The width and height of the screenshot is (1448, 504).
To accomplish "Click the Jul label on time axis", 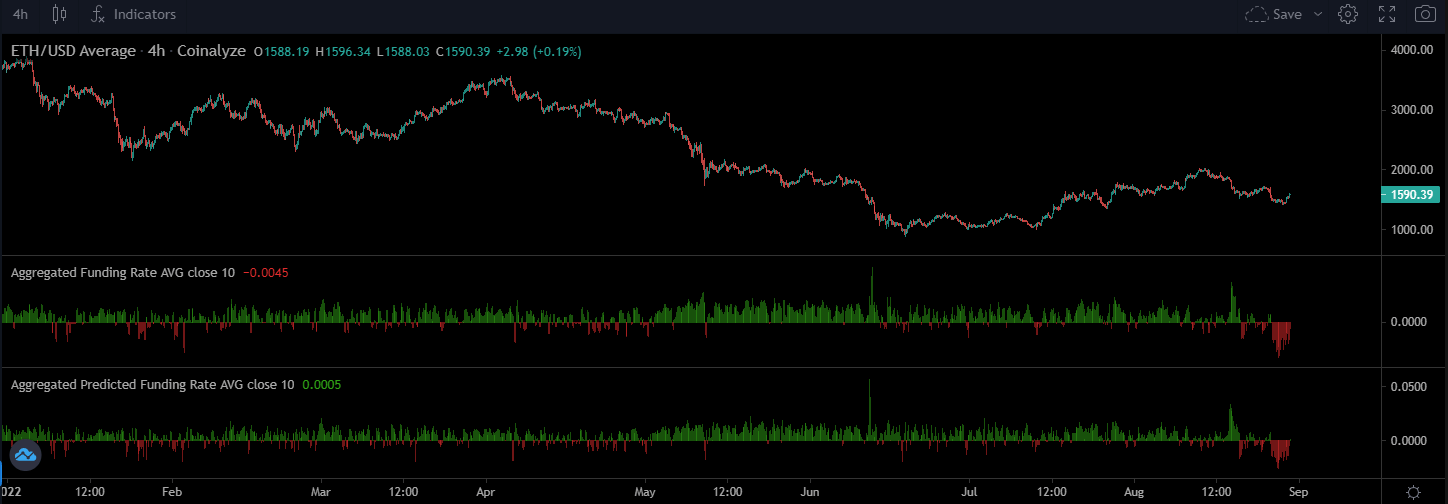I will [x=969, y=492].
